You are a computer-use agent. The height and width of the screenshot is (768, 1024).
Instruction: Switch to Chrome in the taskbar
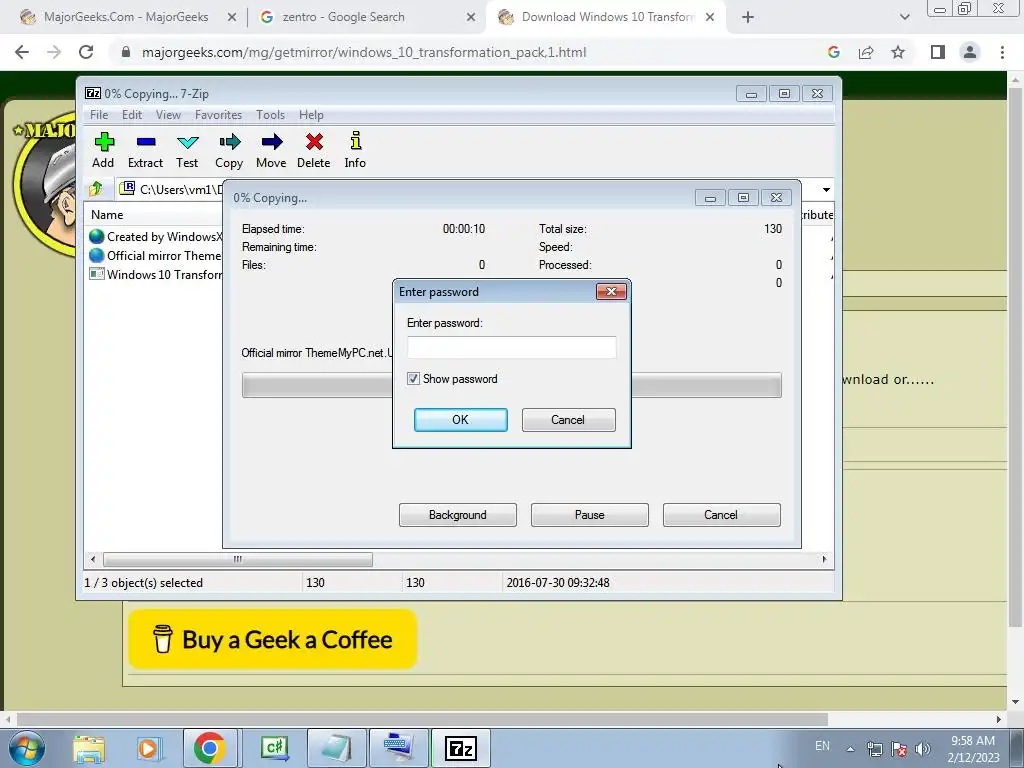[210, 748]
